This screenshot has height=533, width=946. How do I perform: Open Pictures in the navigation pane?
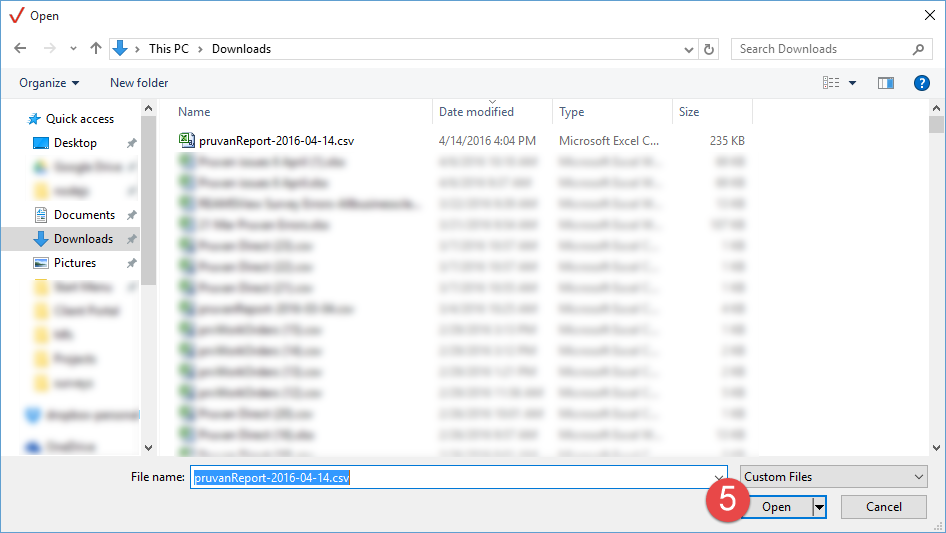[75, 263]
